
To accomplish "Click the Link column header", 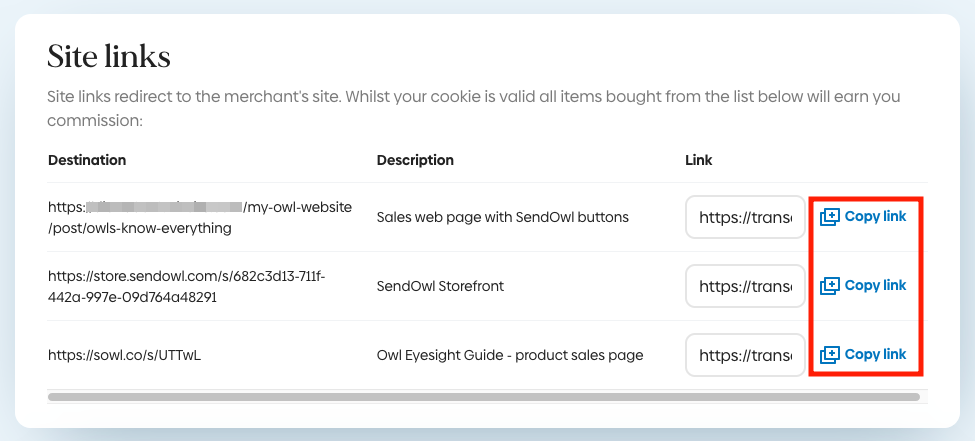I will (x=699, y=160).
